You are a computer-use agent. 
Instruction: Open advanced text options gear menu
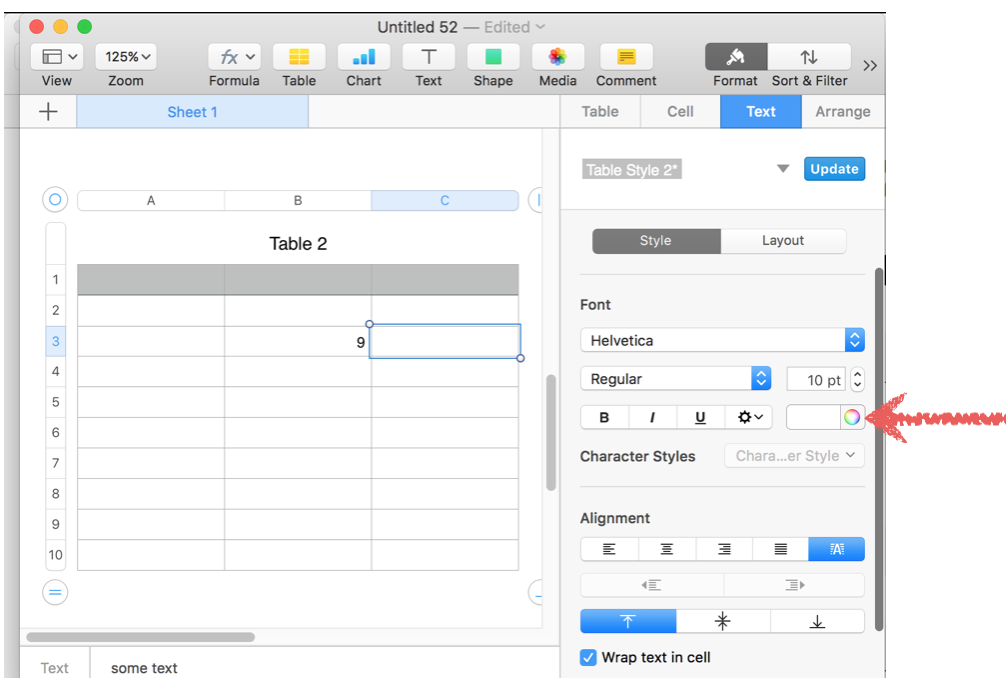749,417
